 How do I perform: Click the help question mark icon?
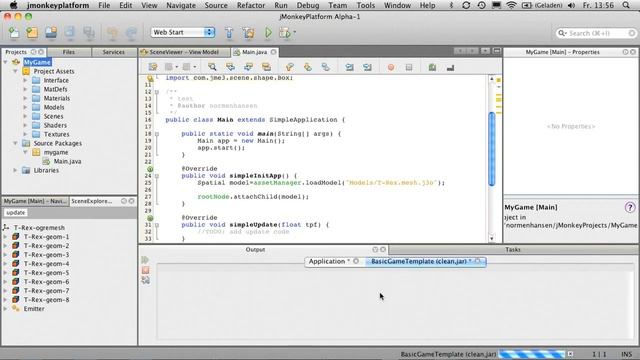pyautogui.click(x=630, y=207)
